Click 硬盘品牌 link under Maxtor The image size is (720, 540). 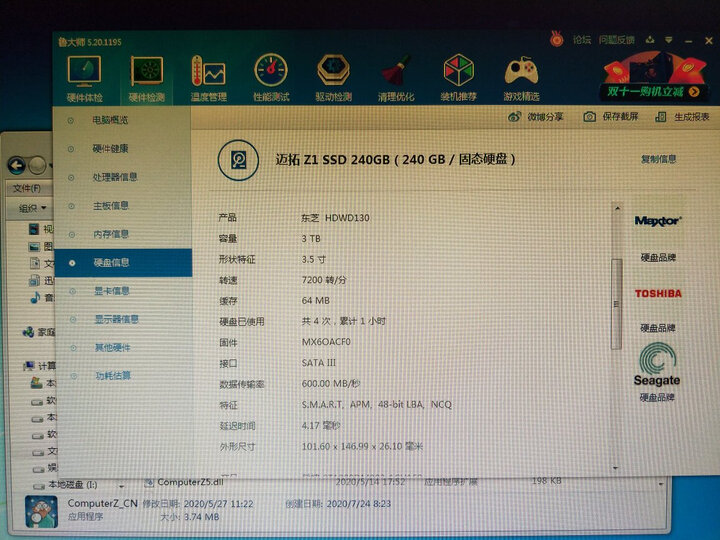pos(658,258)
